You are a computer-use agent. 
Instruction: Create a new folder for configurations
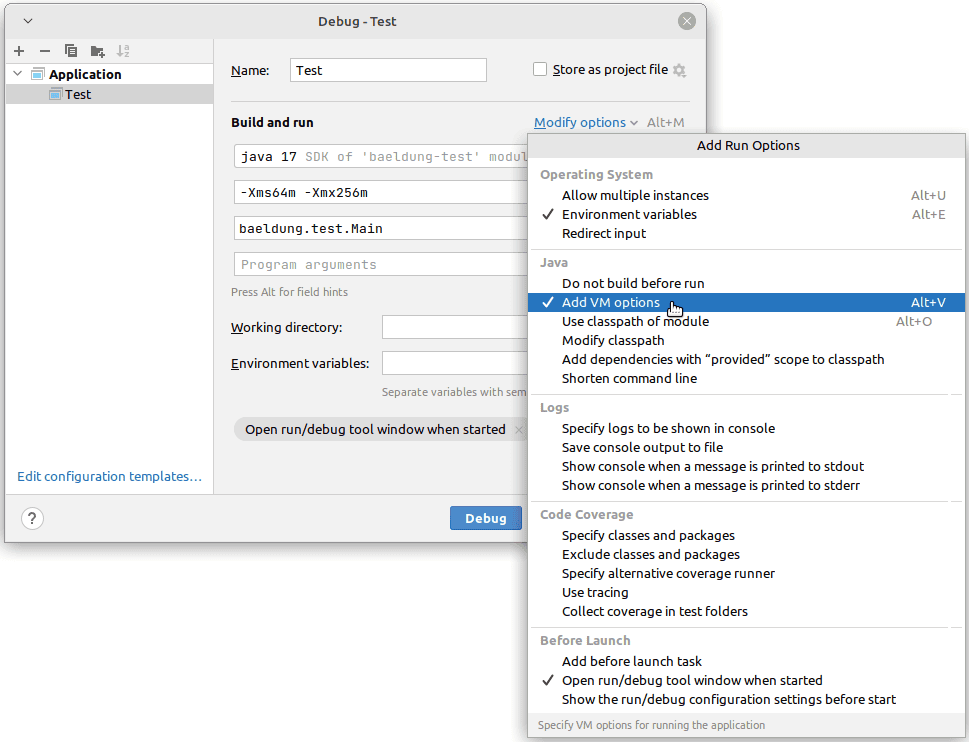(96, 51)
